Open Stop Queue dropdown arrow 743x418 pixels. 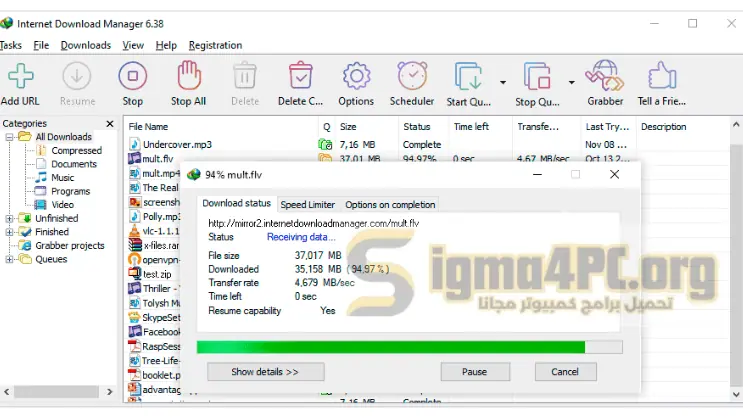click(571, 82)
